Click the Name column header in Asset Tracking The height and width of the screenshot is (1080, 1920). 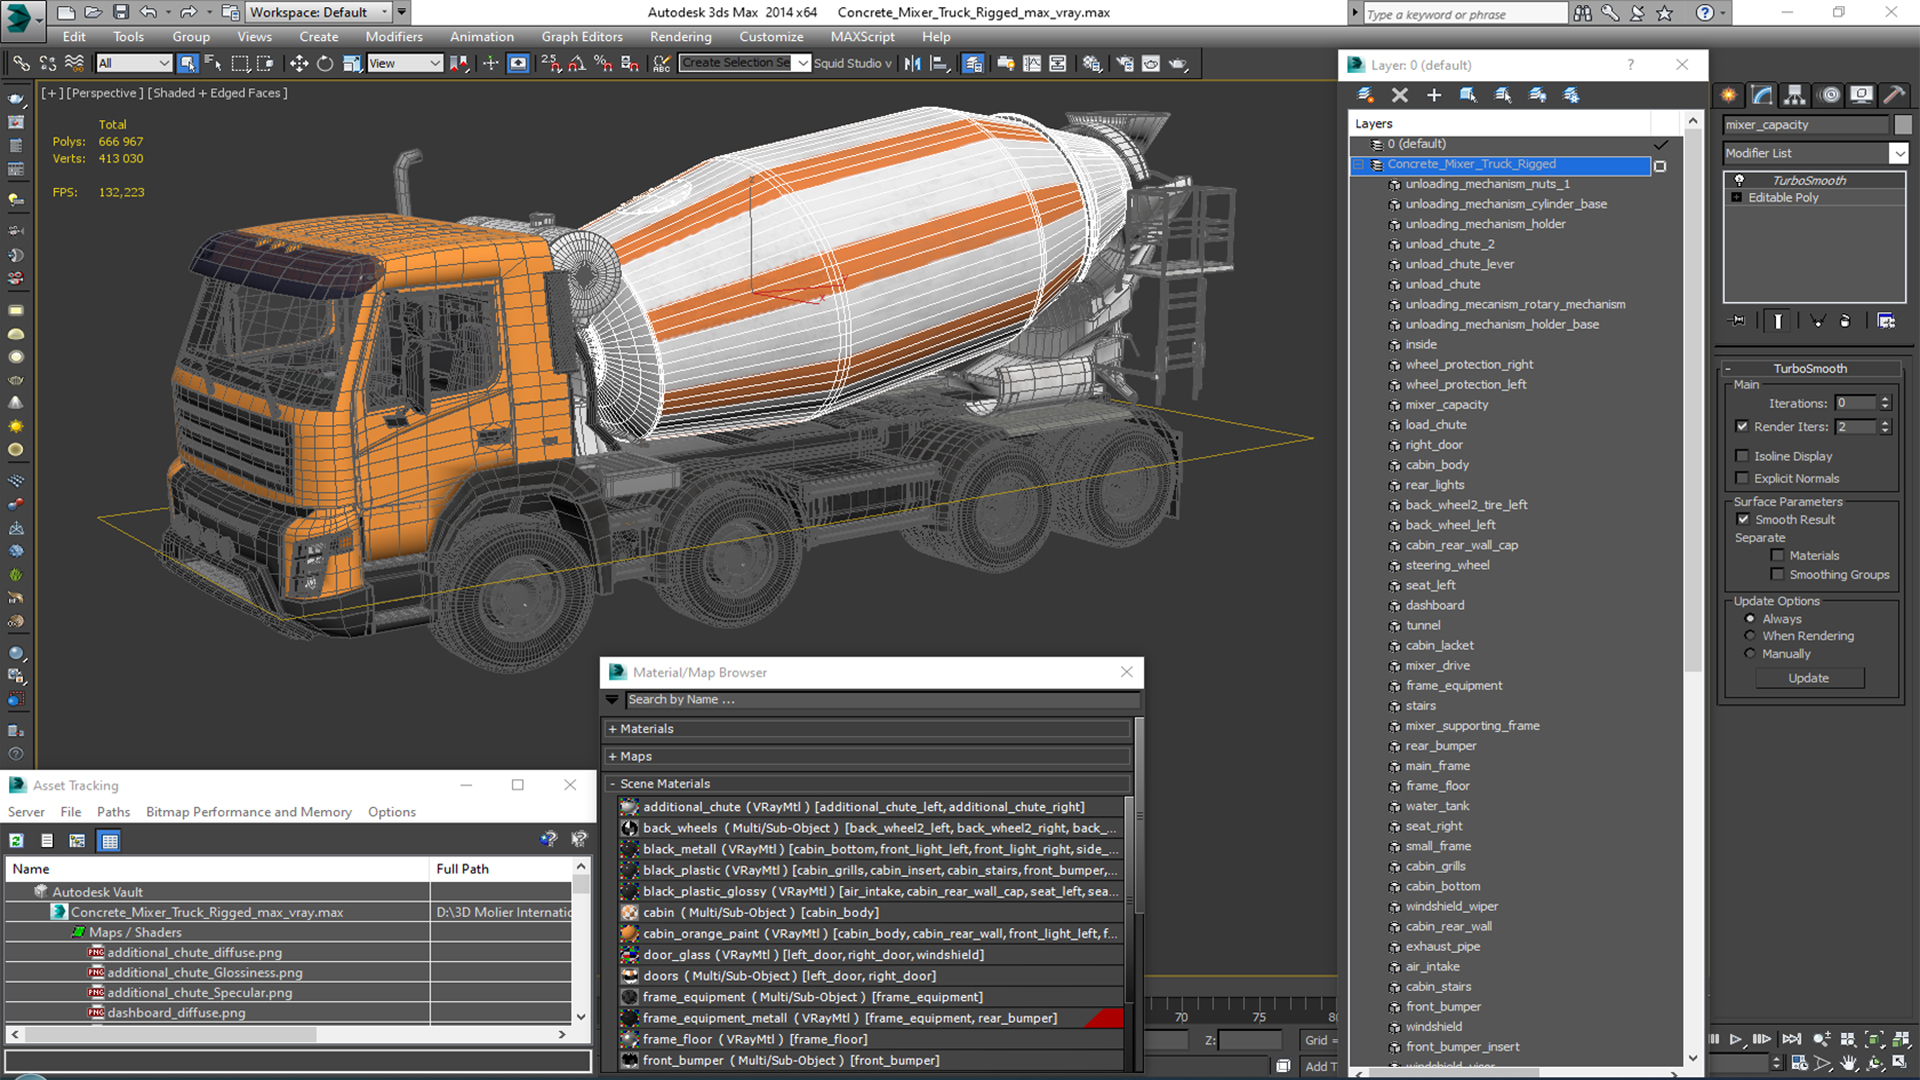pos(217,869)
